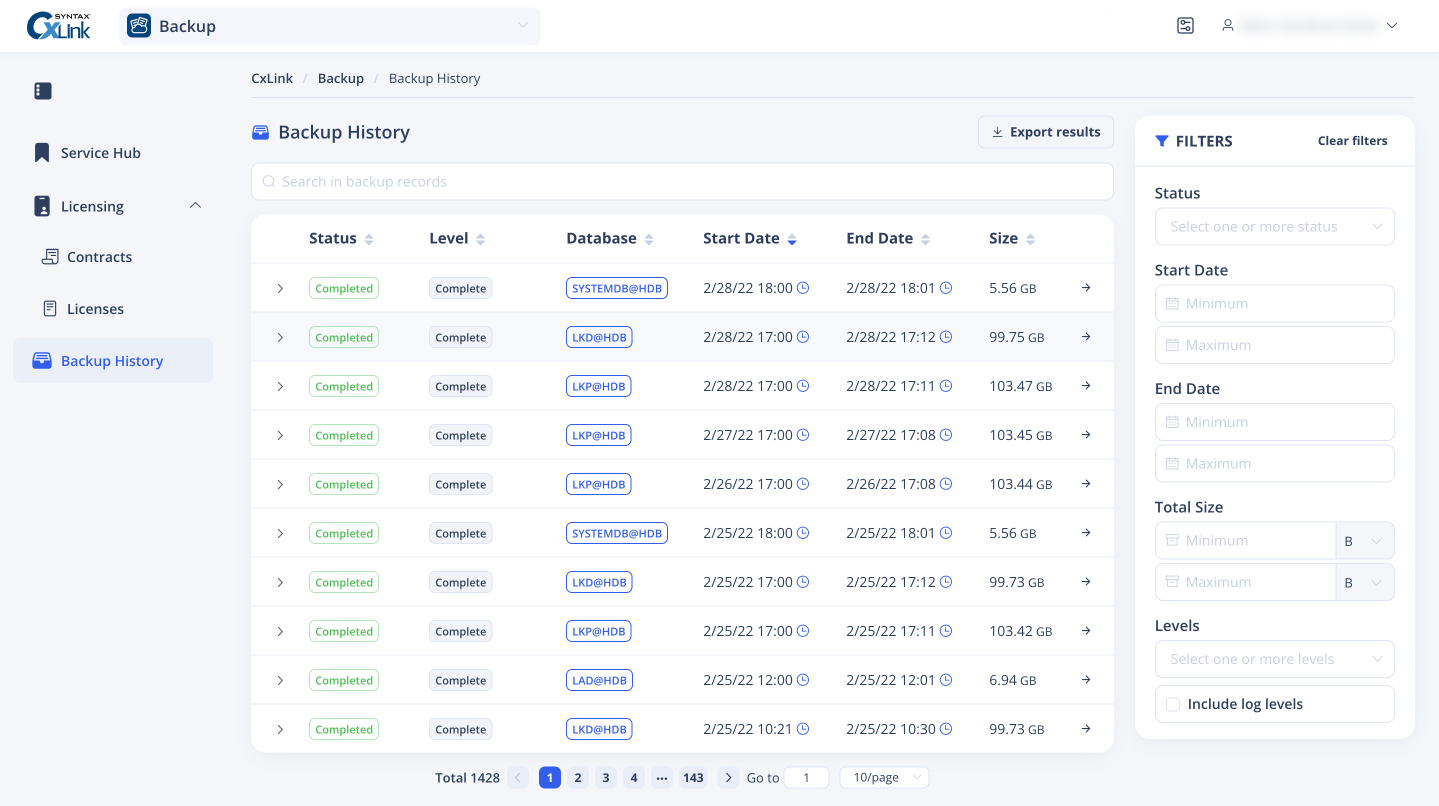Click the funnel icon next to FILTERS
The width and height of the screenshot is (1439, 806).
pos(1161,141)
